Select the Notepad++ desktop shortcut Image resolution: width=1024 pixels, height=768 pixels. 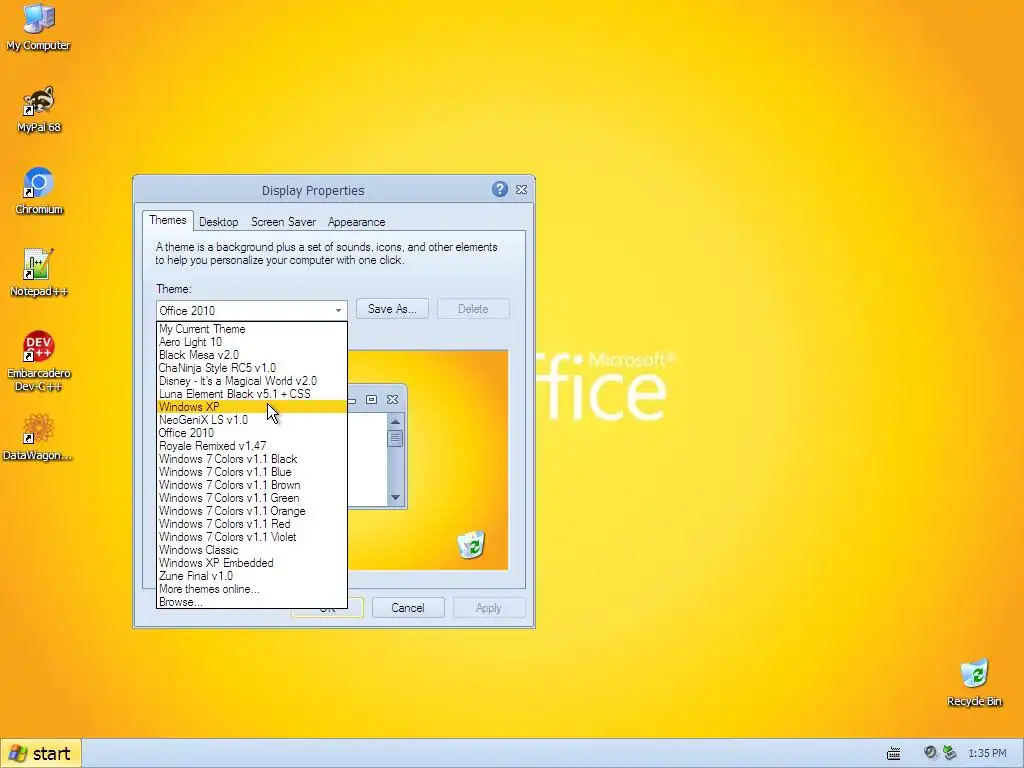39,274
